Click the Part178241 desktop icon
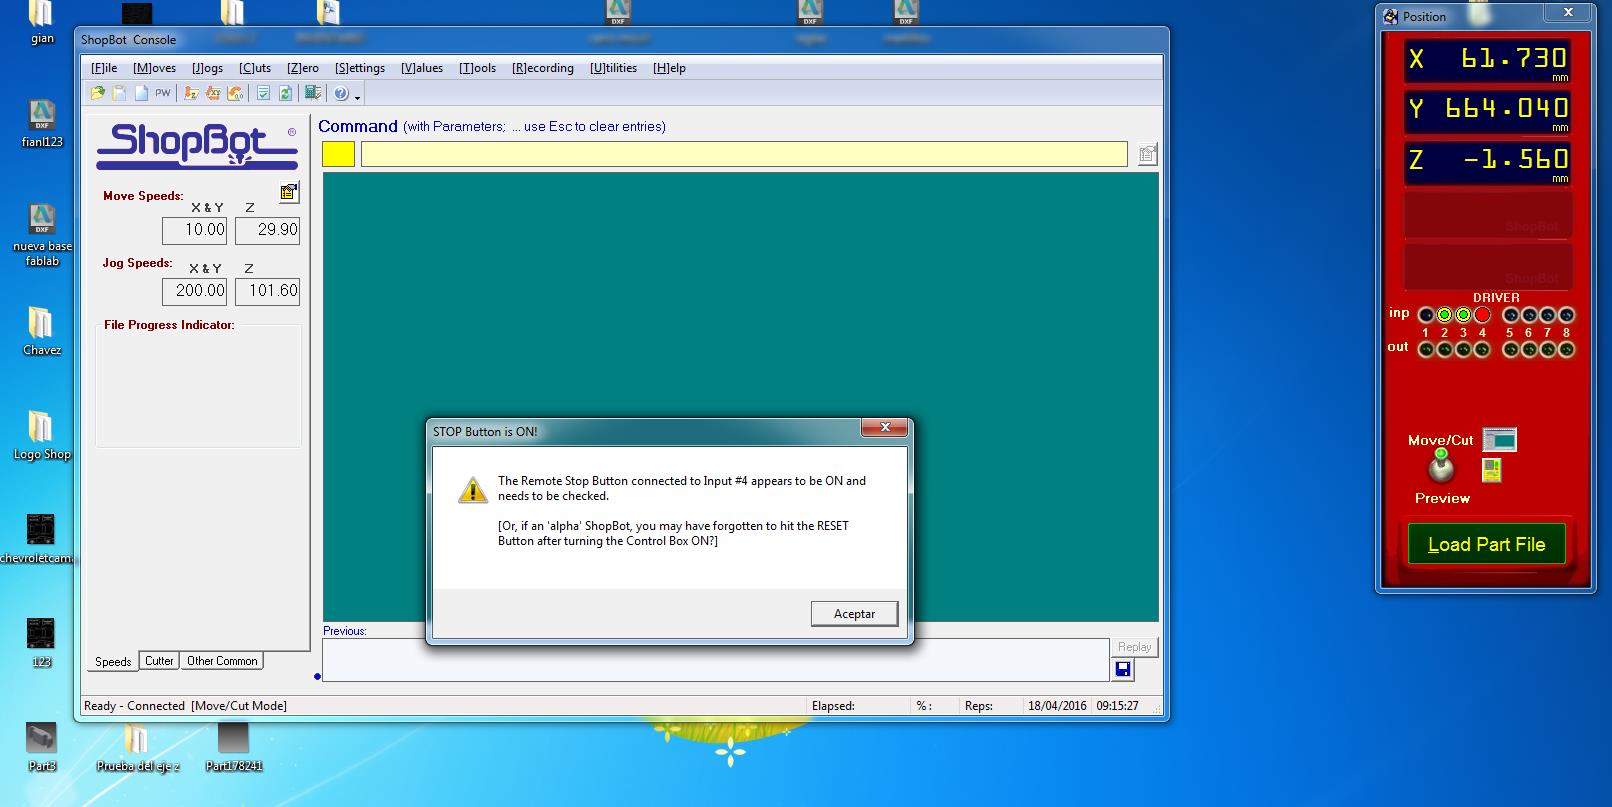 [233, 748]
